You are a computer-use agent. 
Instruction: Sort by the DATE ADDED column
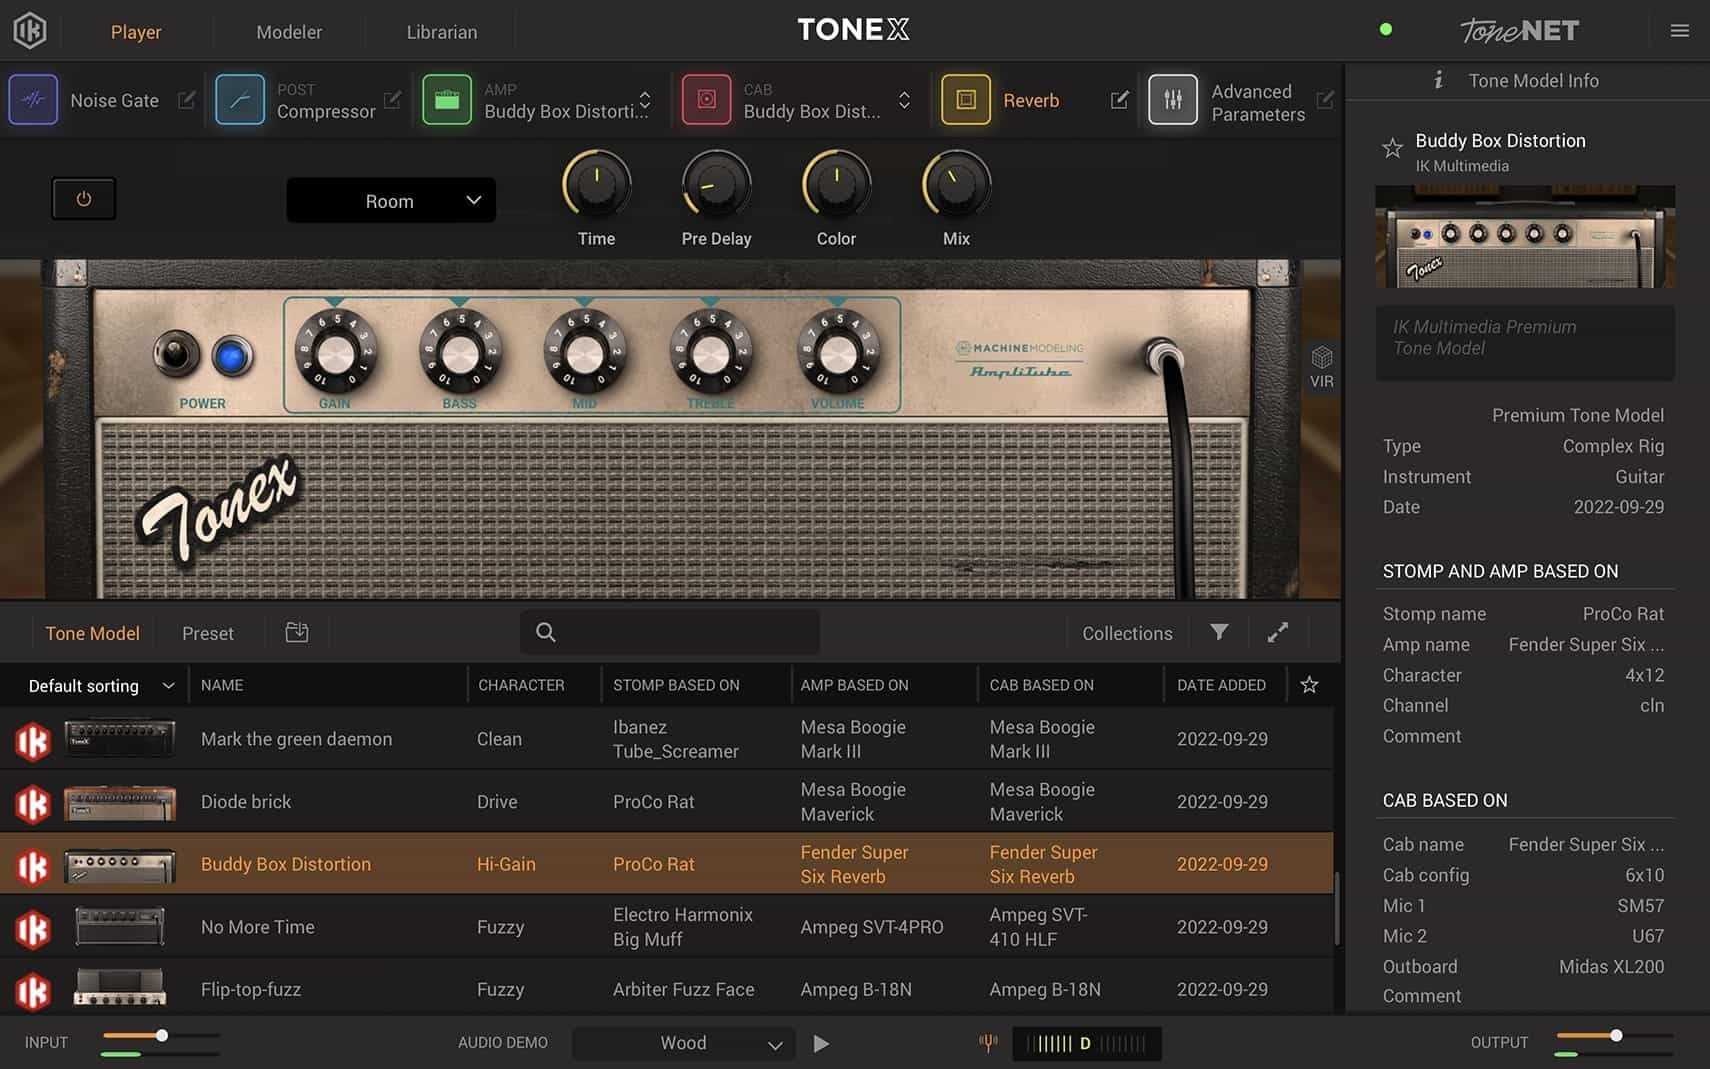pos(1221,685)
